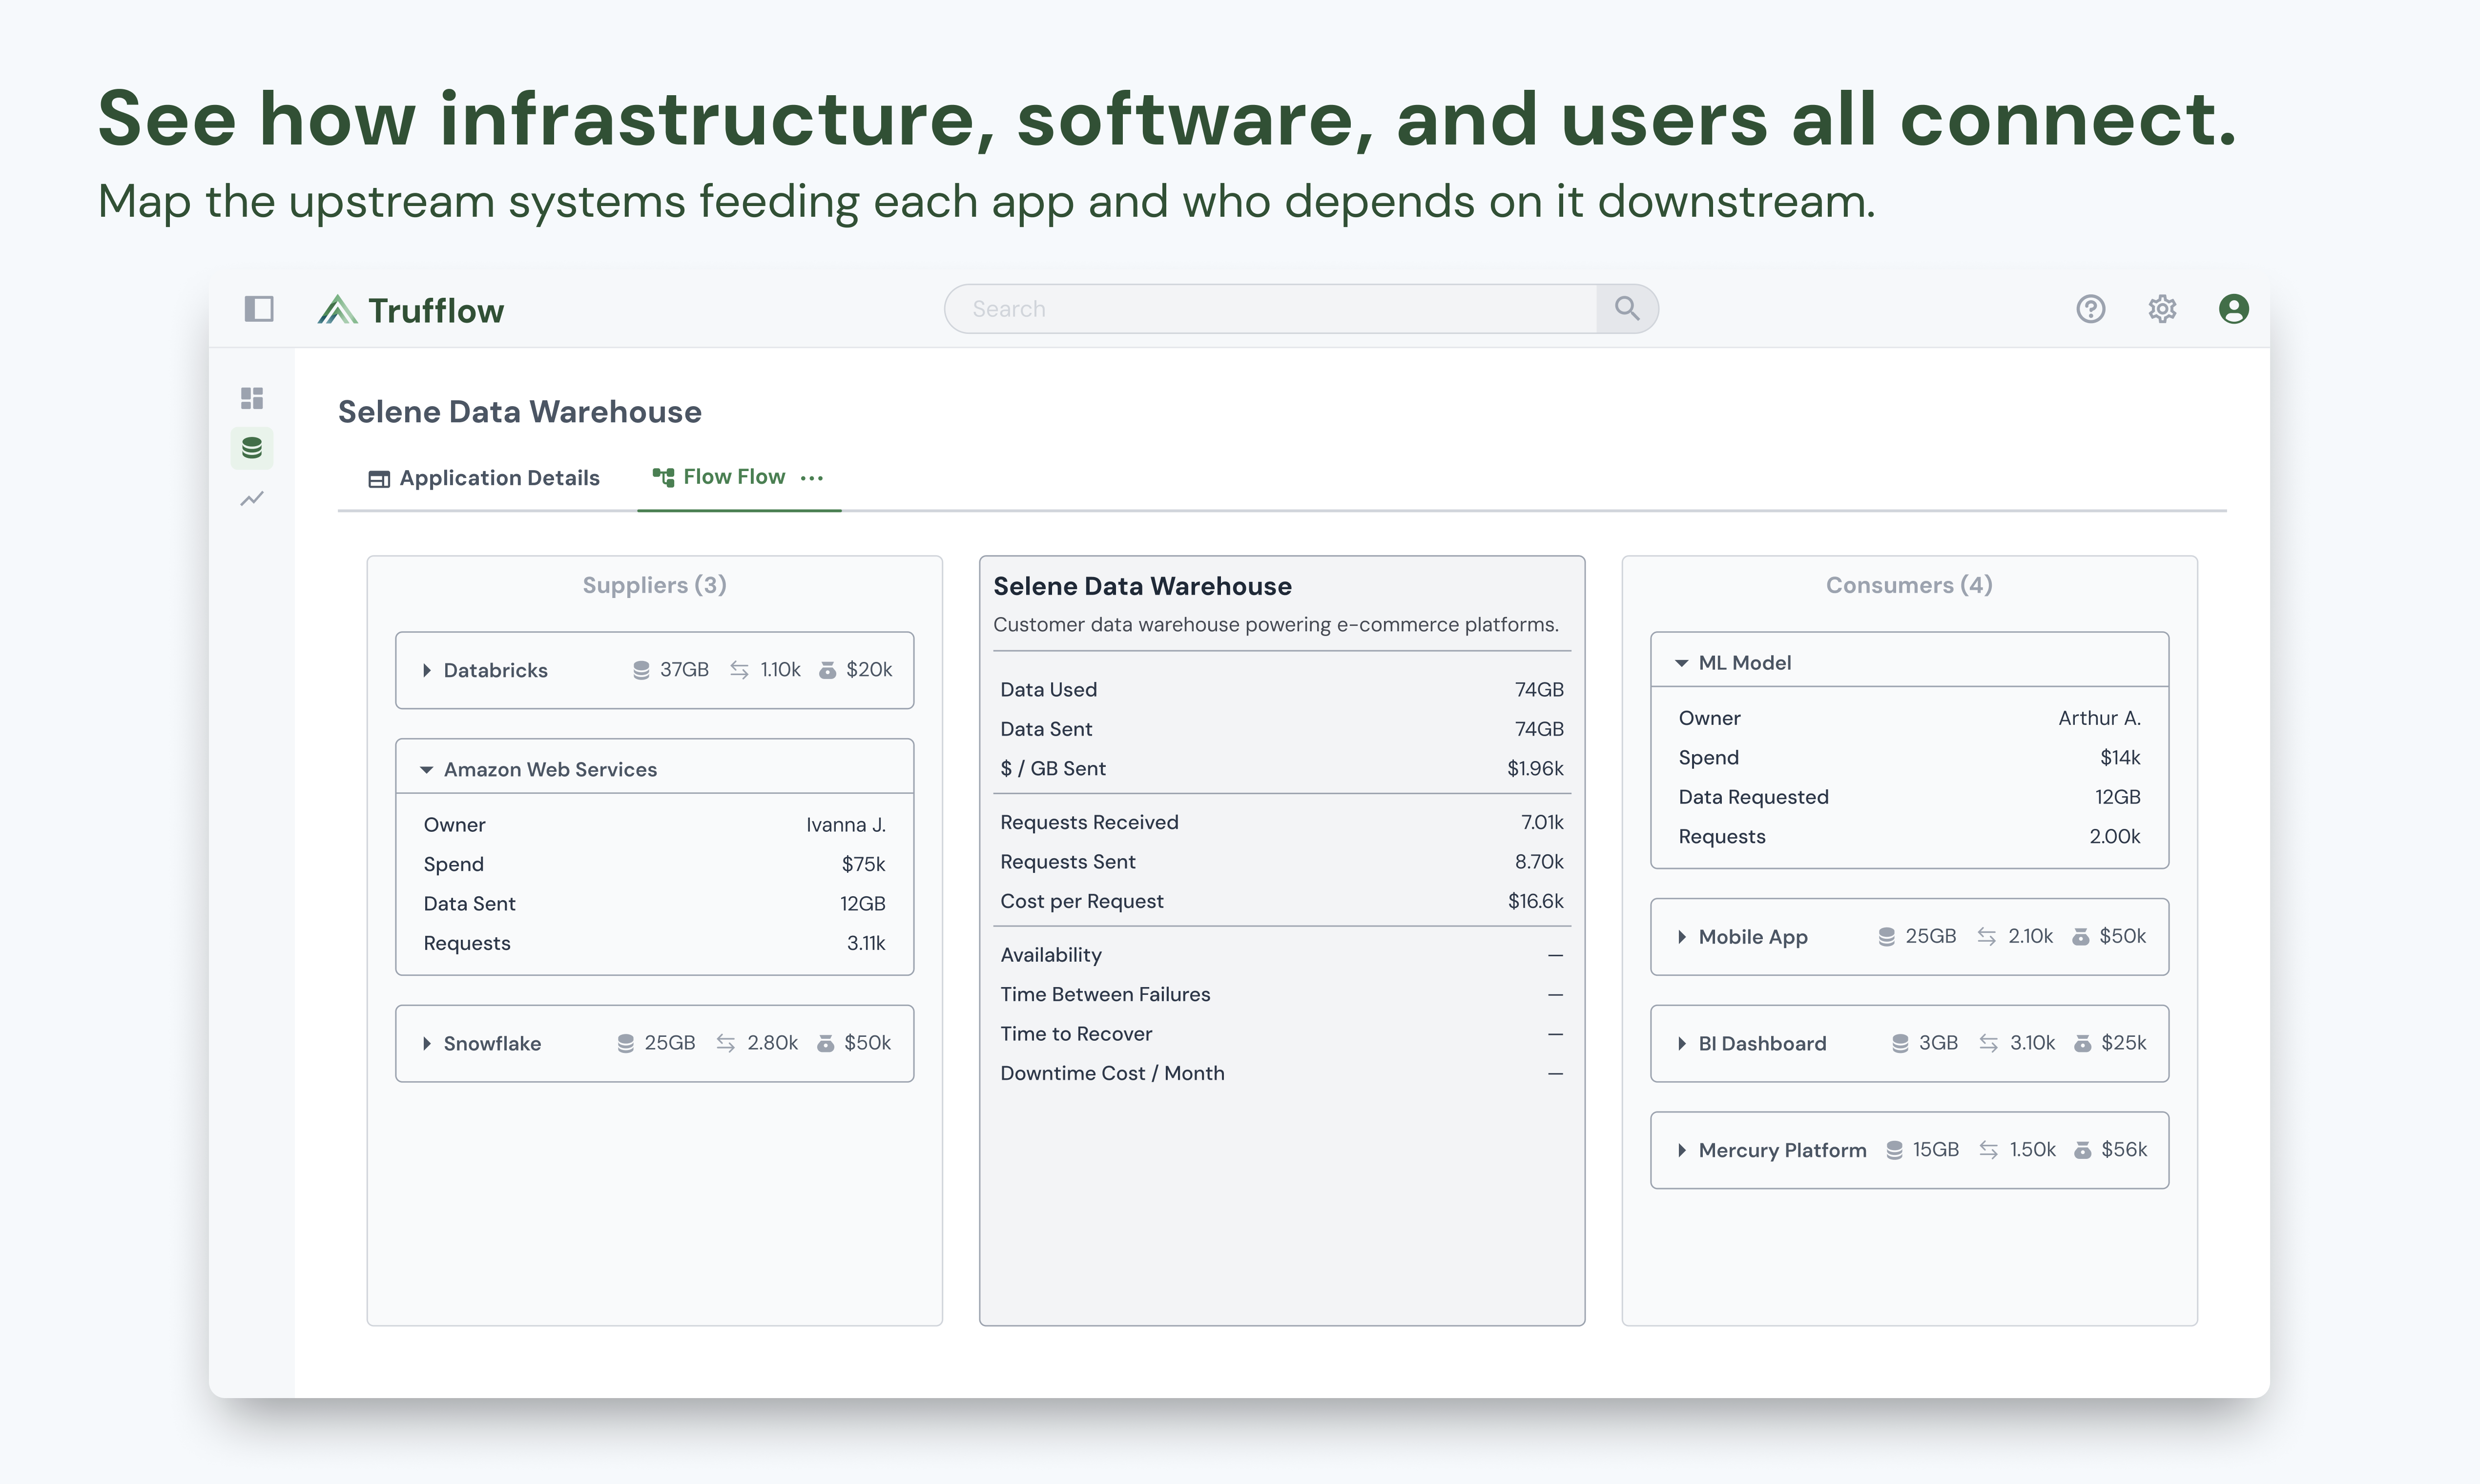Click the Mercury Platform requests arrows icon
Screen dimensions: 2480x1484
click(x=1989, y=1150)
